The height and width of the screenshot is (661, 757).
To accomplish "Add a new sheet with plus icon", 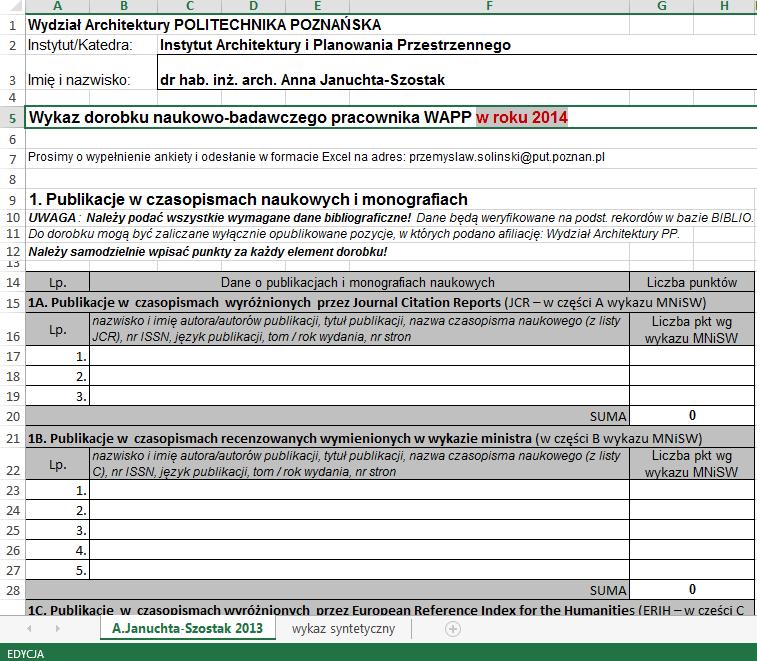I will (453, 629).
